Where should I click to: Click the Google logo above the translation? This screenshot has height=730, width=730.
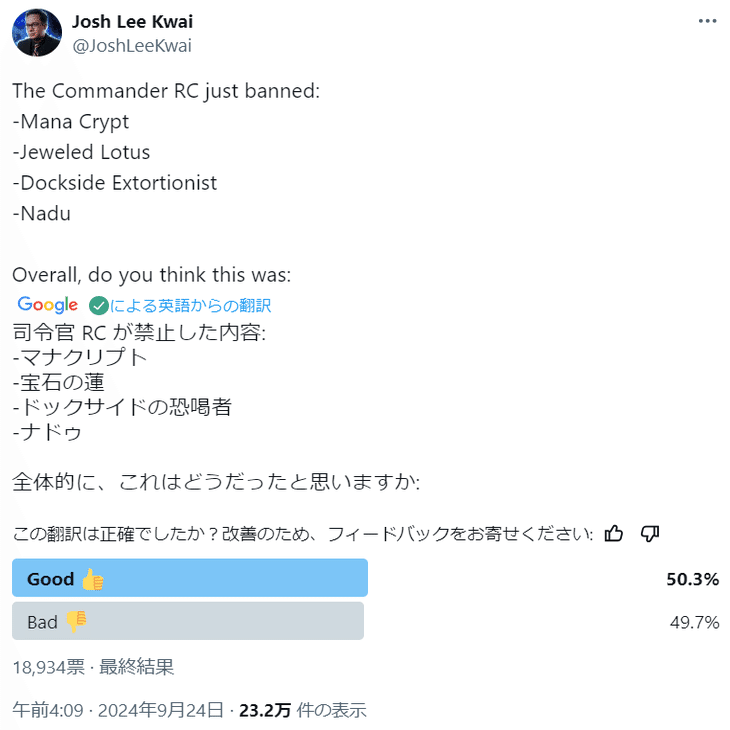47,305
